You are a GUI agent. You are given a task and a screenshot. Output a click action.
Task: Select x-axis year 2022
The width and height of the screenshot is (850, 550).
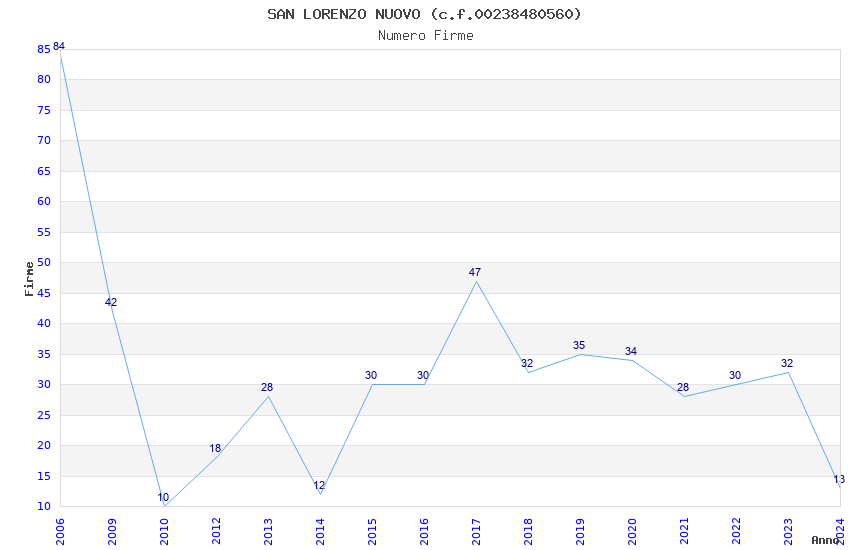(736, 531)
